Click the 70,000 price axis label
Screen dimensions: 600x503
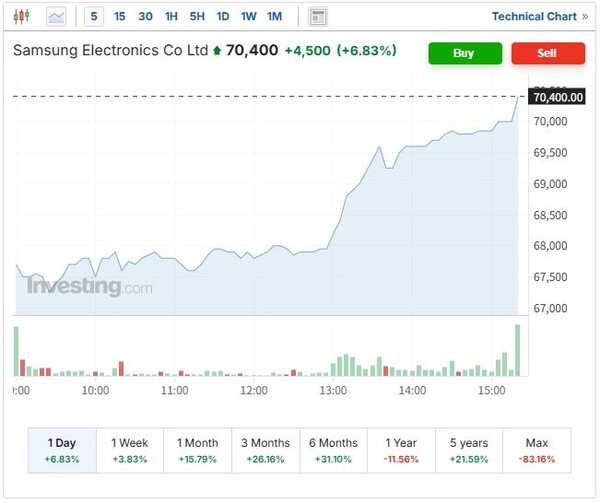[x=550, y=121]
